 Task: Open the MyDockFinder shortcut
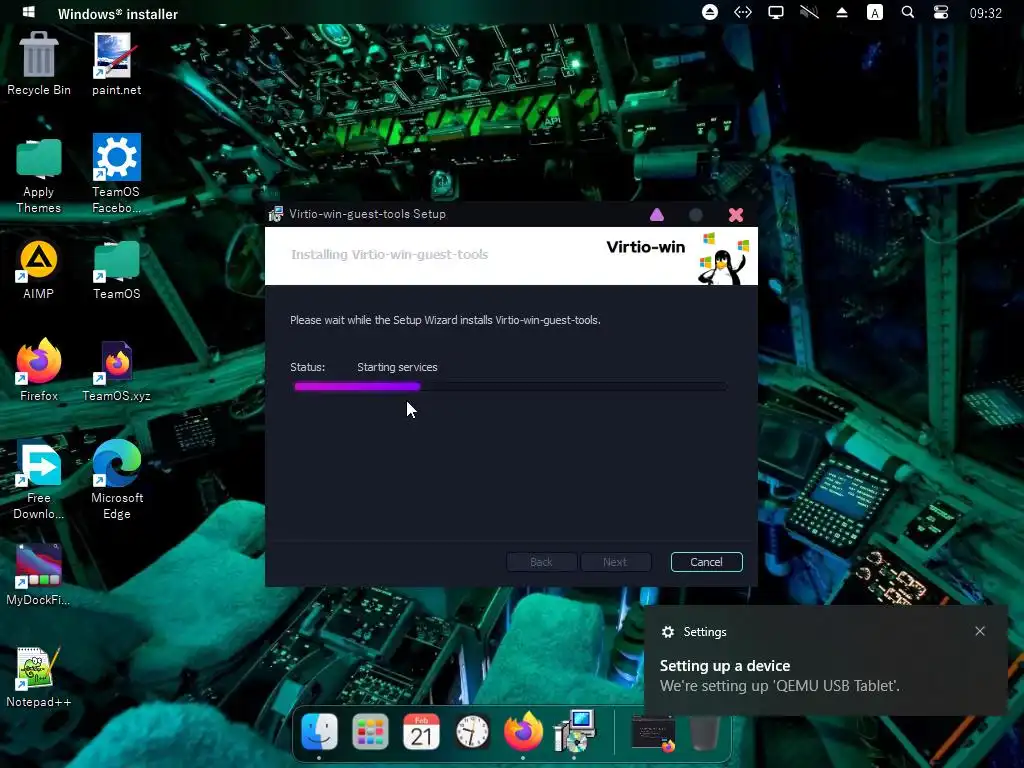click(39, 575)
